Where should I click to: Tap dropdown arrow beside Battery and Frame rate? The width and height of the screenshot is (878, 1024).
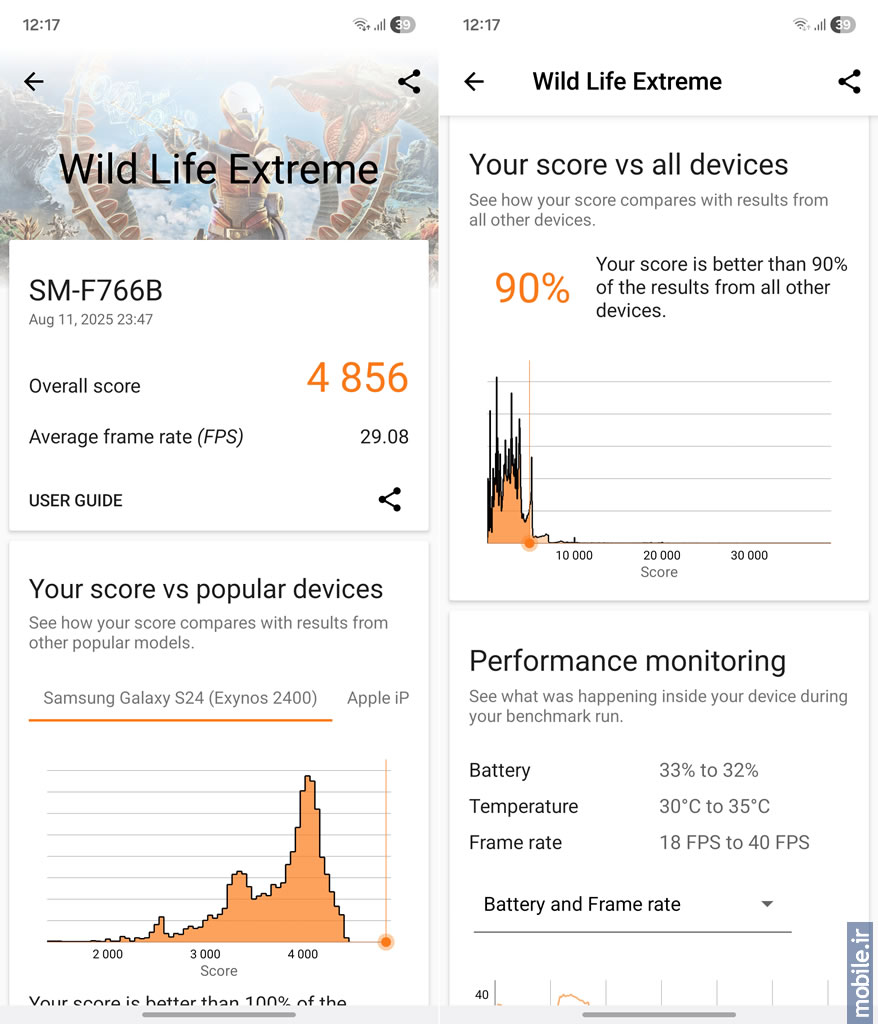(x=768, y=904)
